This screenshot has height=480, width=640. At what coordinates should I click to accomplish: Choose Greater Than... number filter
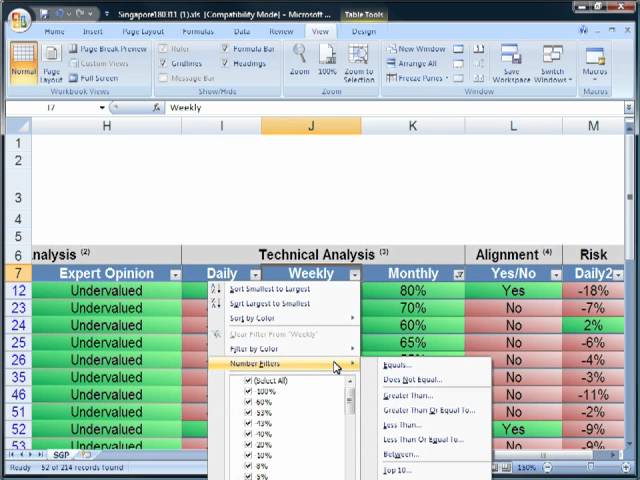click(x=408, y=396)
